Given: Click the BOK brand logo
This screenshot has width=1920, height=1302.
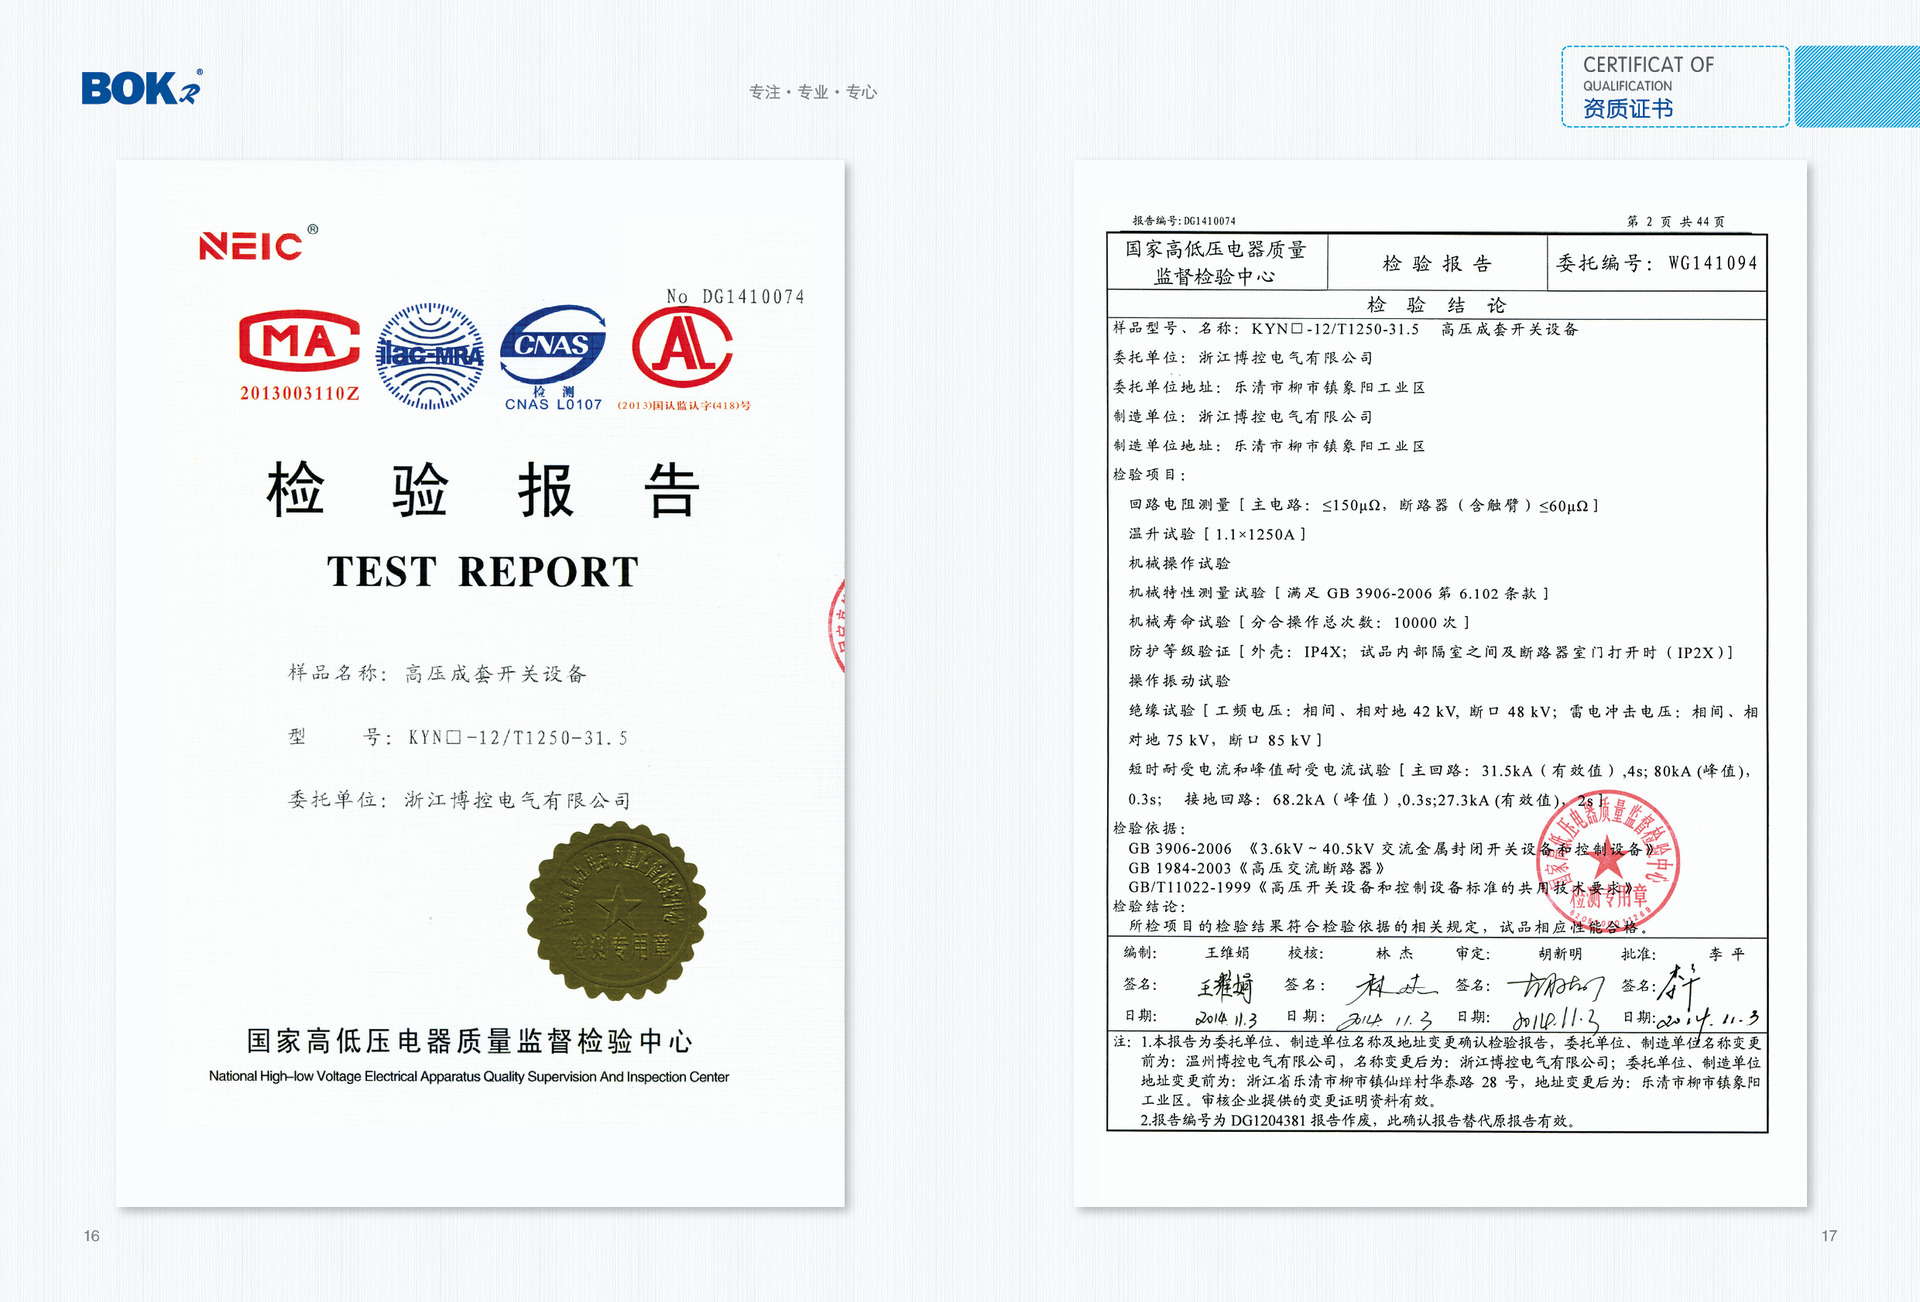Looking at the screenshot, I should pos(142,87).
